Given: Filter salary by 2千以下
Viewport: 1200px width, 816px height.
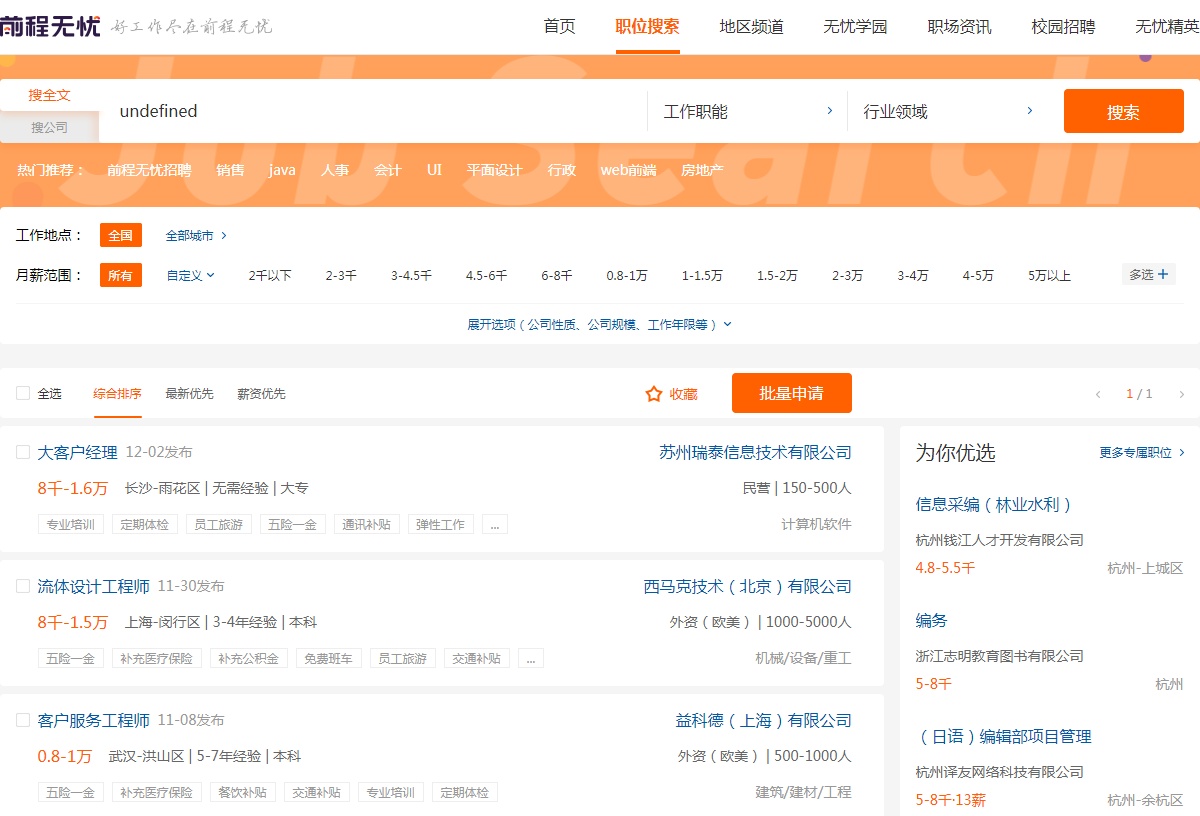Looking at the screenshot, I should coord(270,275).
